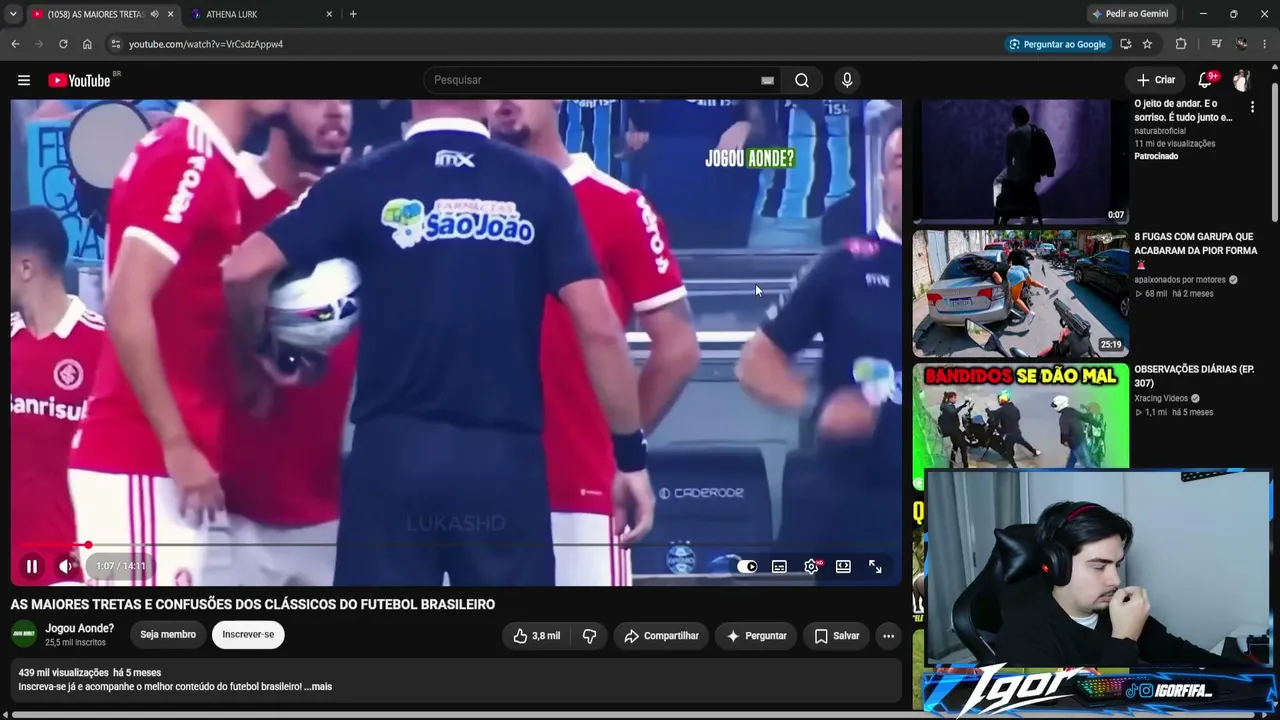Open the Chrome three-dot menu
Viewport: 1280px width, 720px height.
click(x=1265, y=44)
